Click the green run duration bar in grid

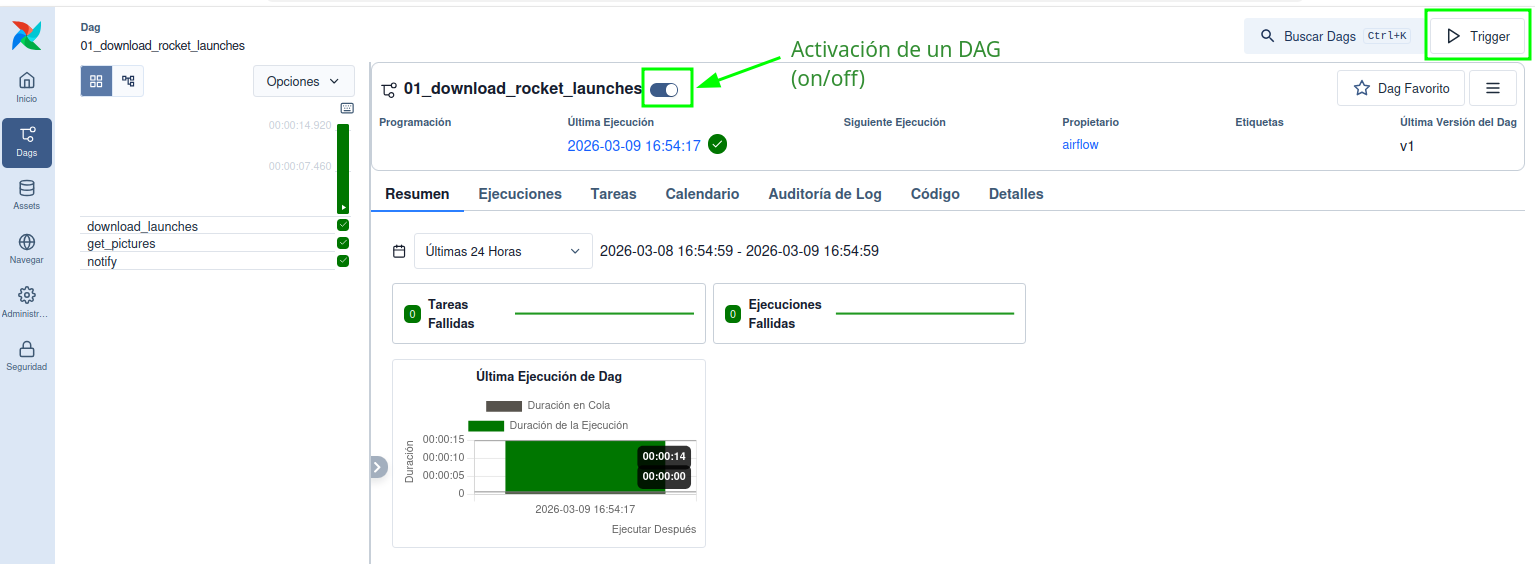(343, 167)
